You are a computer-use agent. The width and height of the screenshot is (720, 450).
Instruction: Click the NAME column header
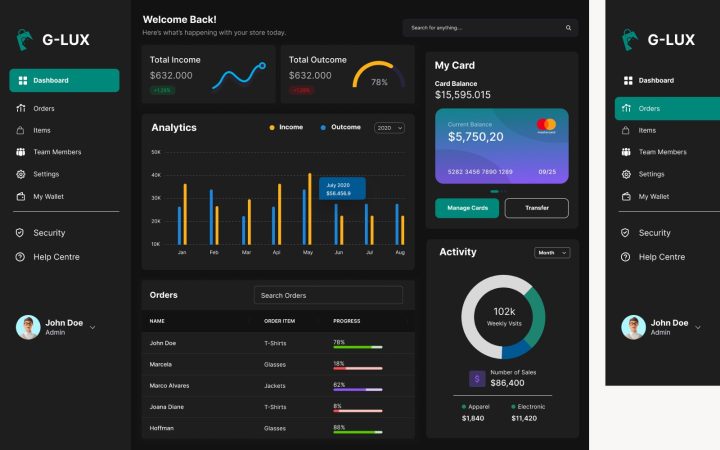point(157,321)
